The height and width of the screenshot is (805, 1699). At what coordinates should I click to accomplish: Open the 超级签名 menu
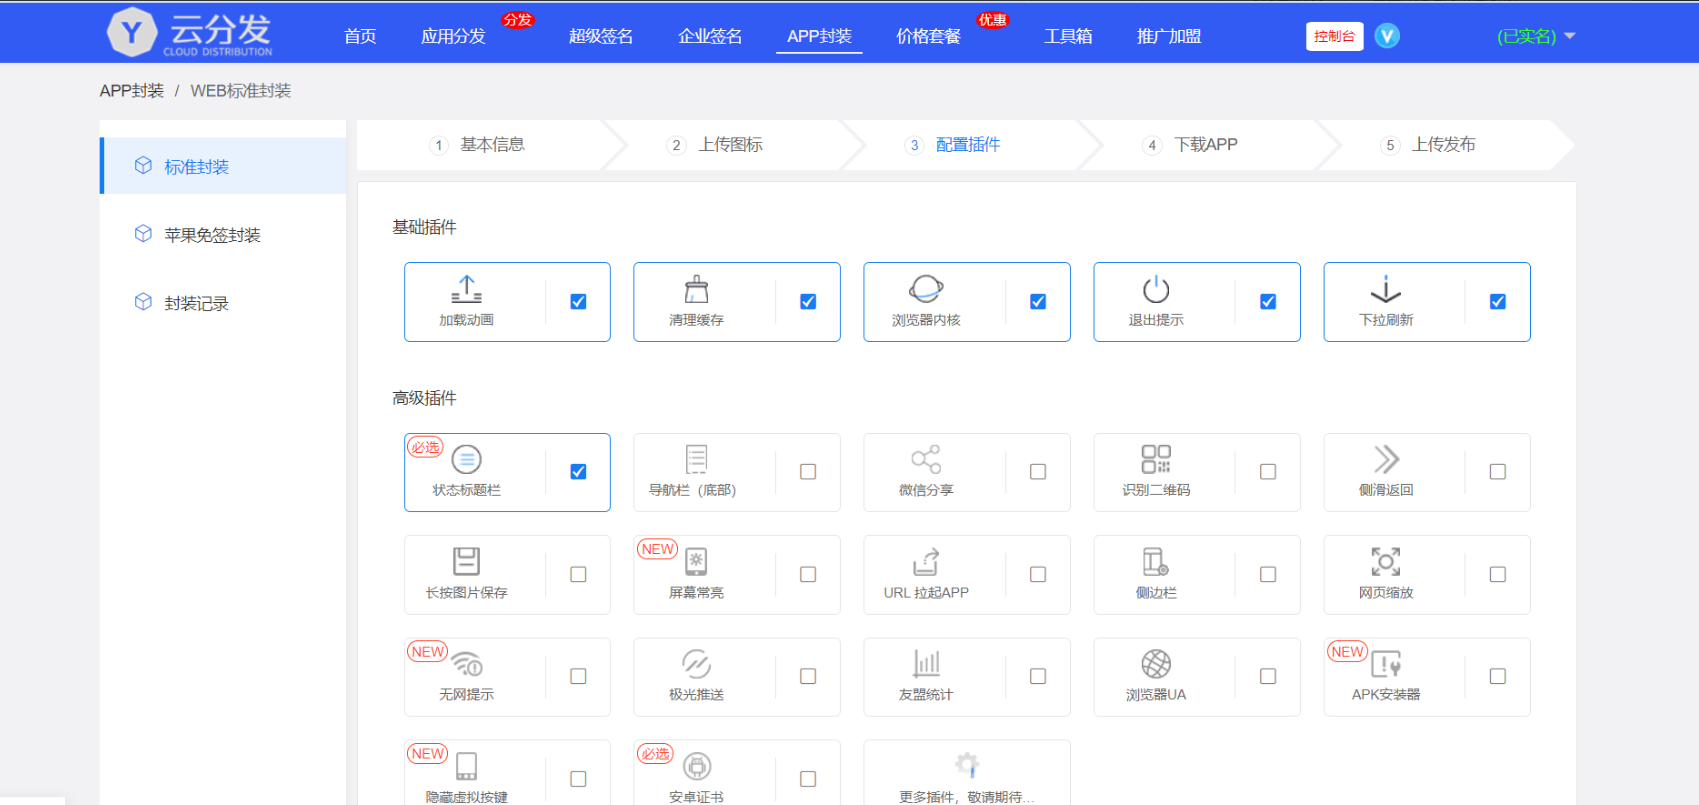(601, 36)
